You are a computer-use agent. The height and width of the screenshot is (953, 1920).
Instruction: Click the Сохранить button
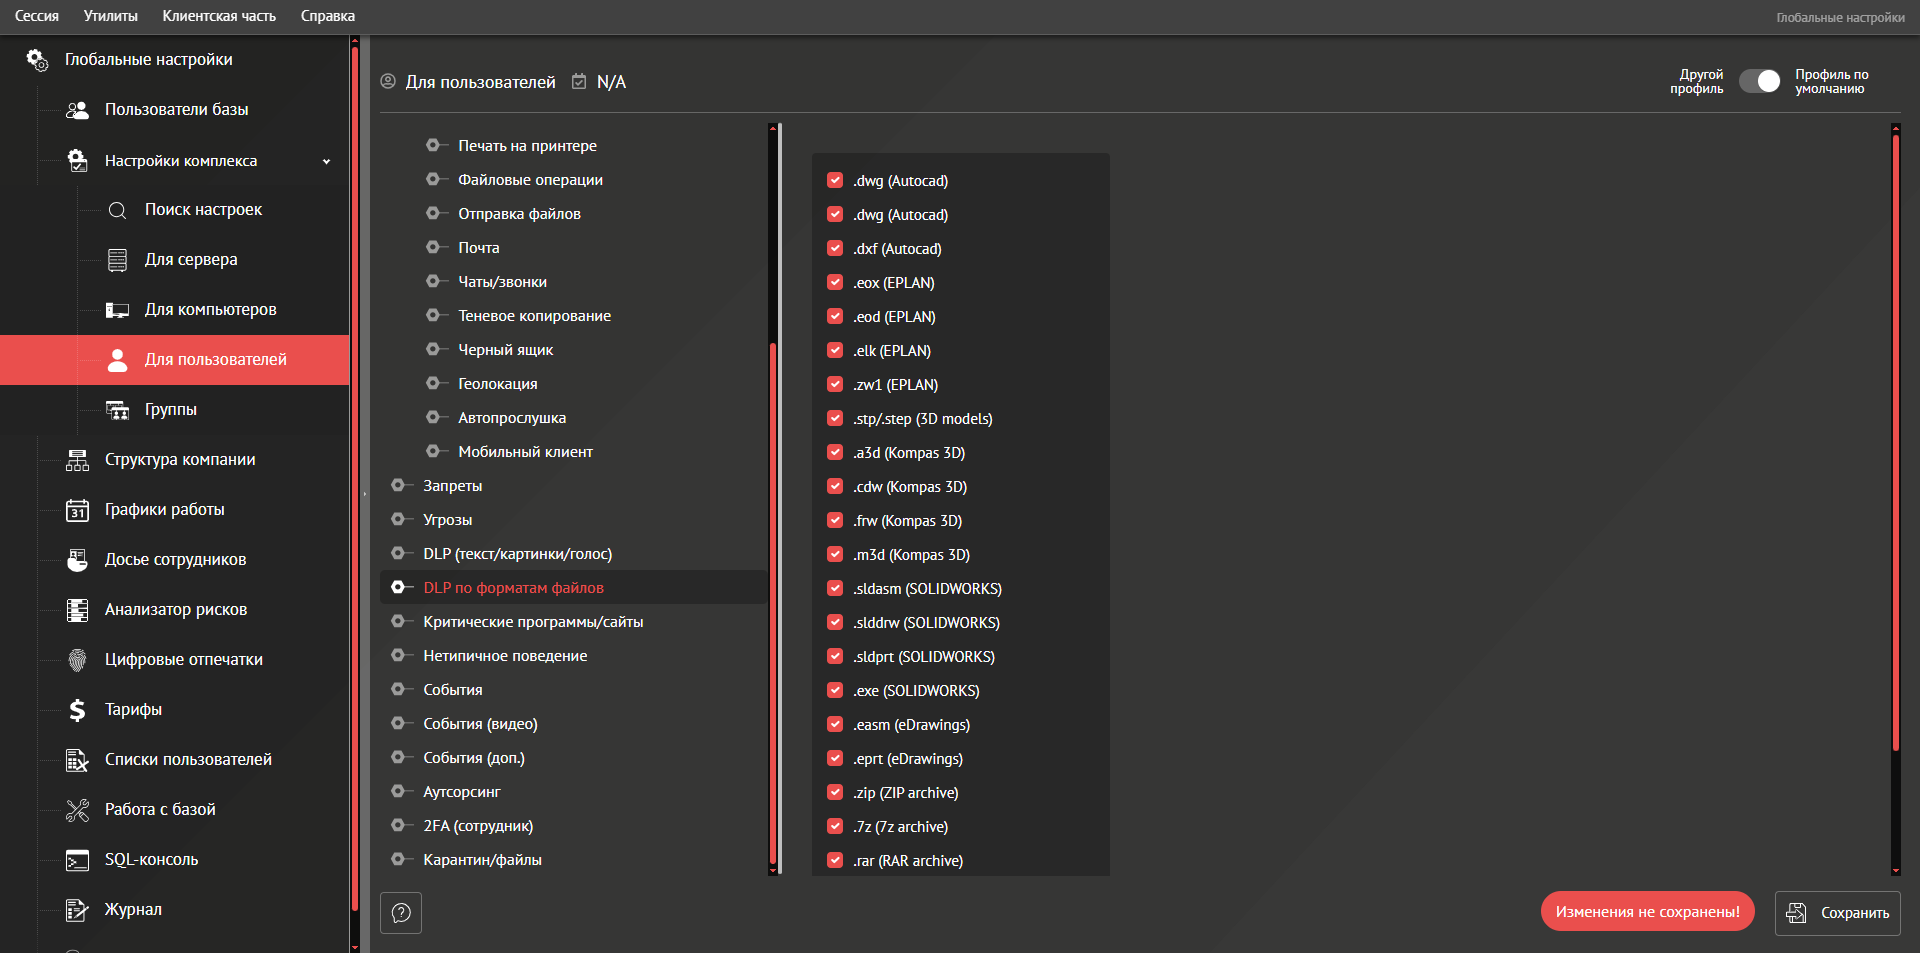(1837, 913)
